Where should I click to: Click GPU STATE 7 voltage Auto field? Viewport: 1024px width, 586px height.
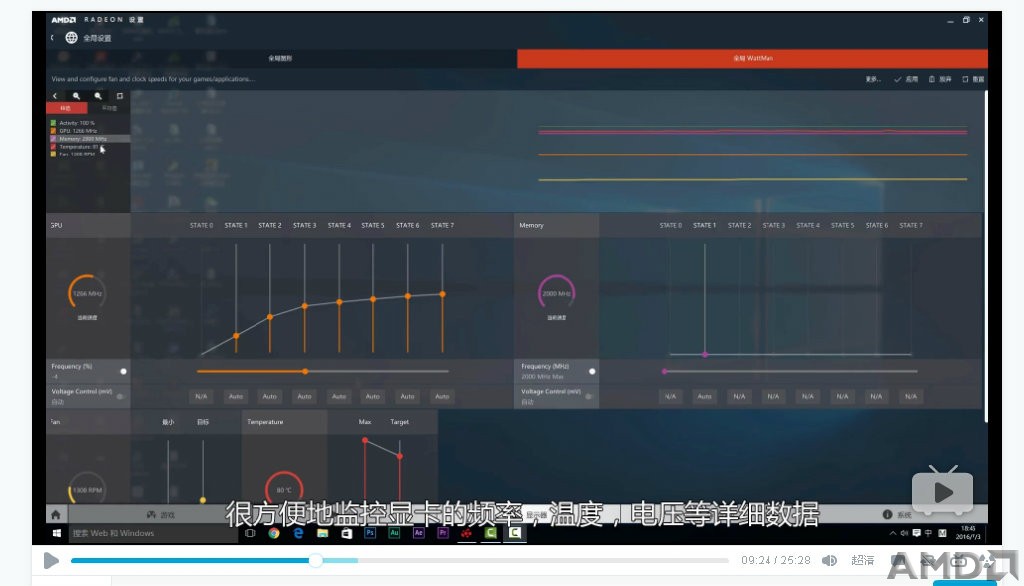point(442,397)
